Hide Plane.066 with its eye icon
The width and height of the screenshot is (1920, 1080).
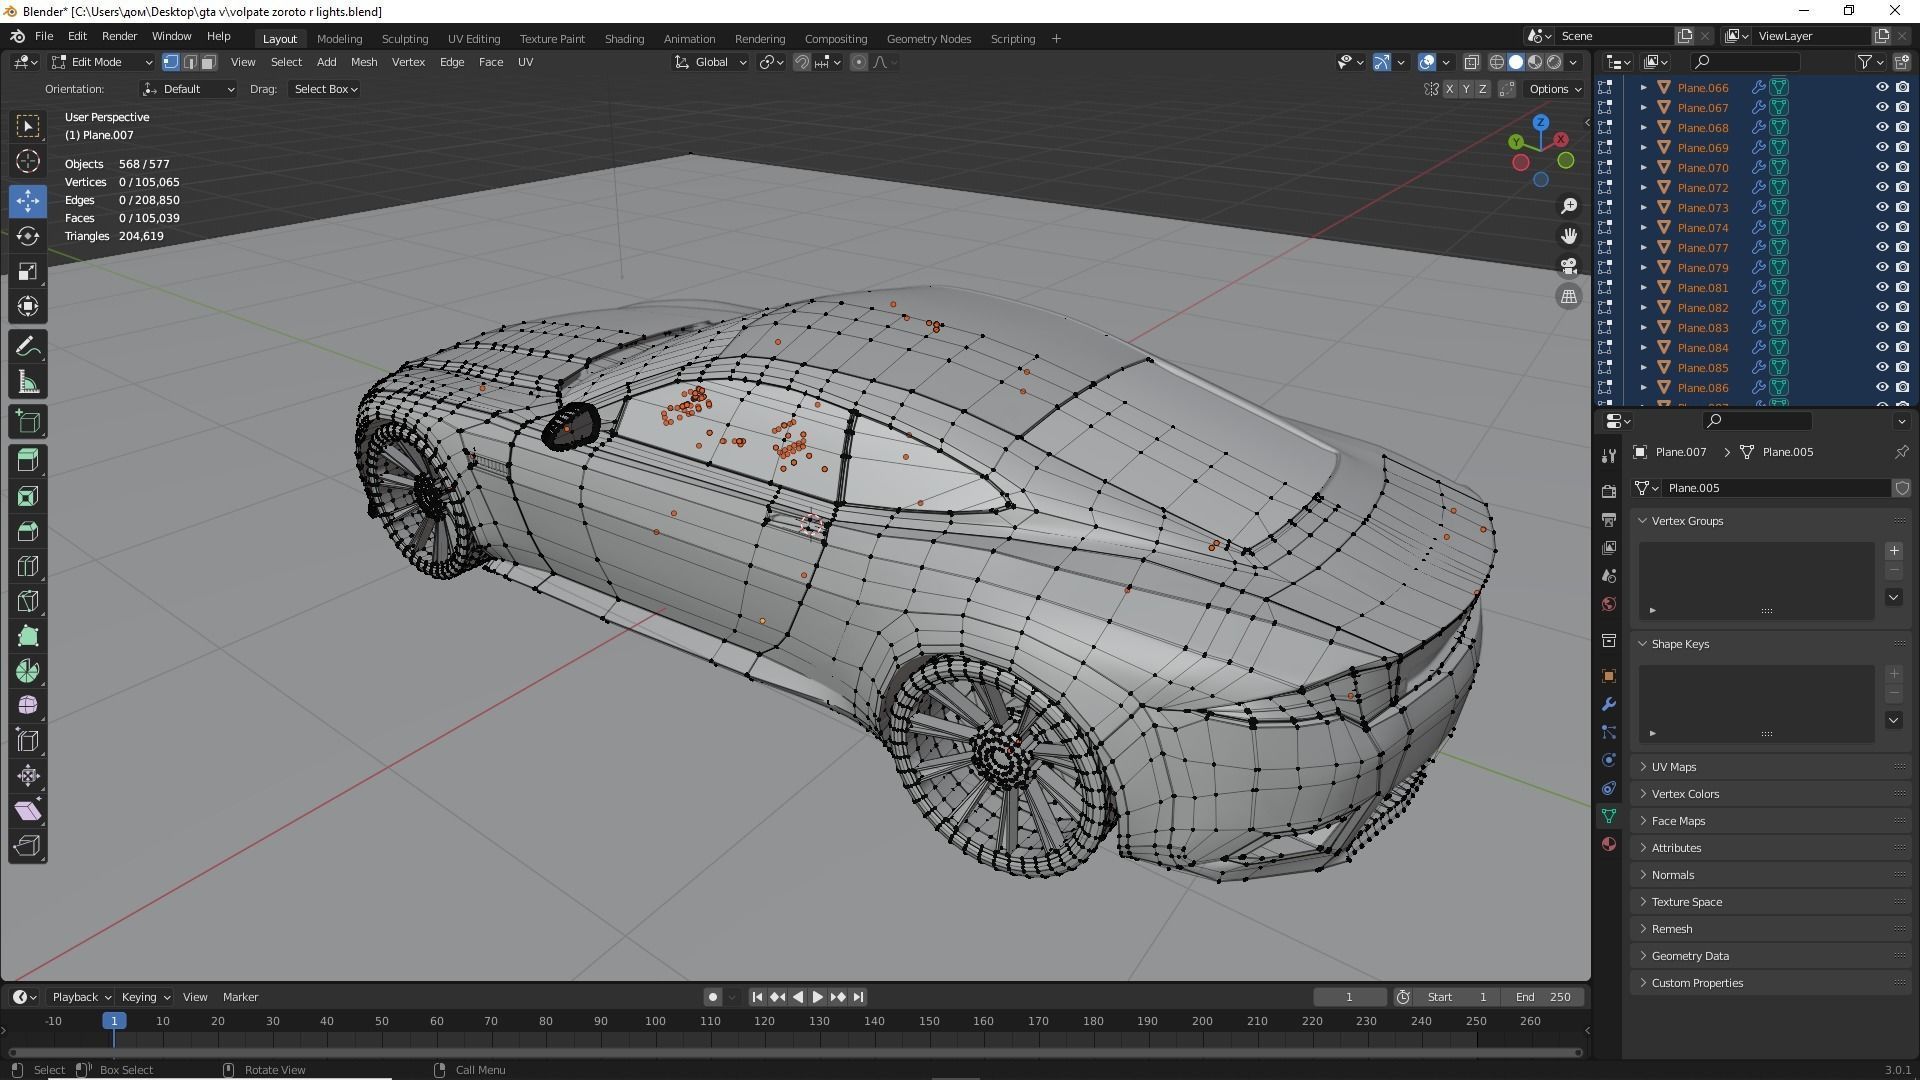[x=1881, y=87]
